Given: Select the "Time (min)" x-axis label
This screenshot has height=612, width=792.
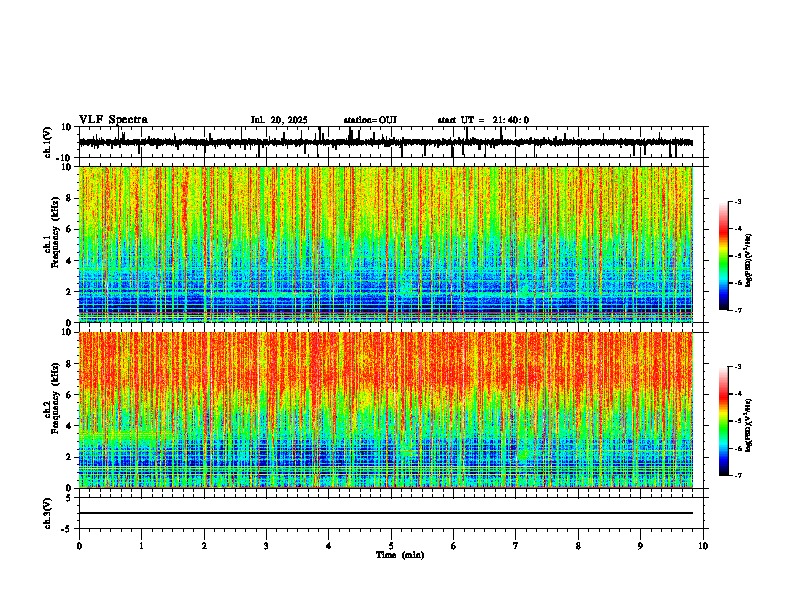Looking at the screenshot, I should click(400, 555).
